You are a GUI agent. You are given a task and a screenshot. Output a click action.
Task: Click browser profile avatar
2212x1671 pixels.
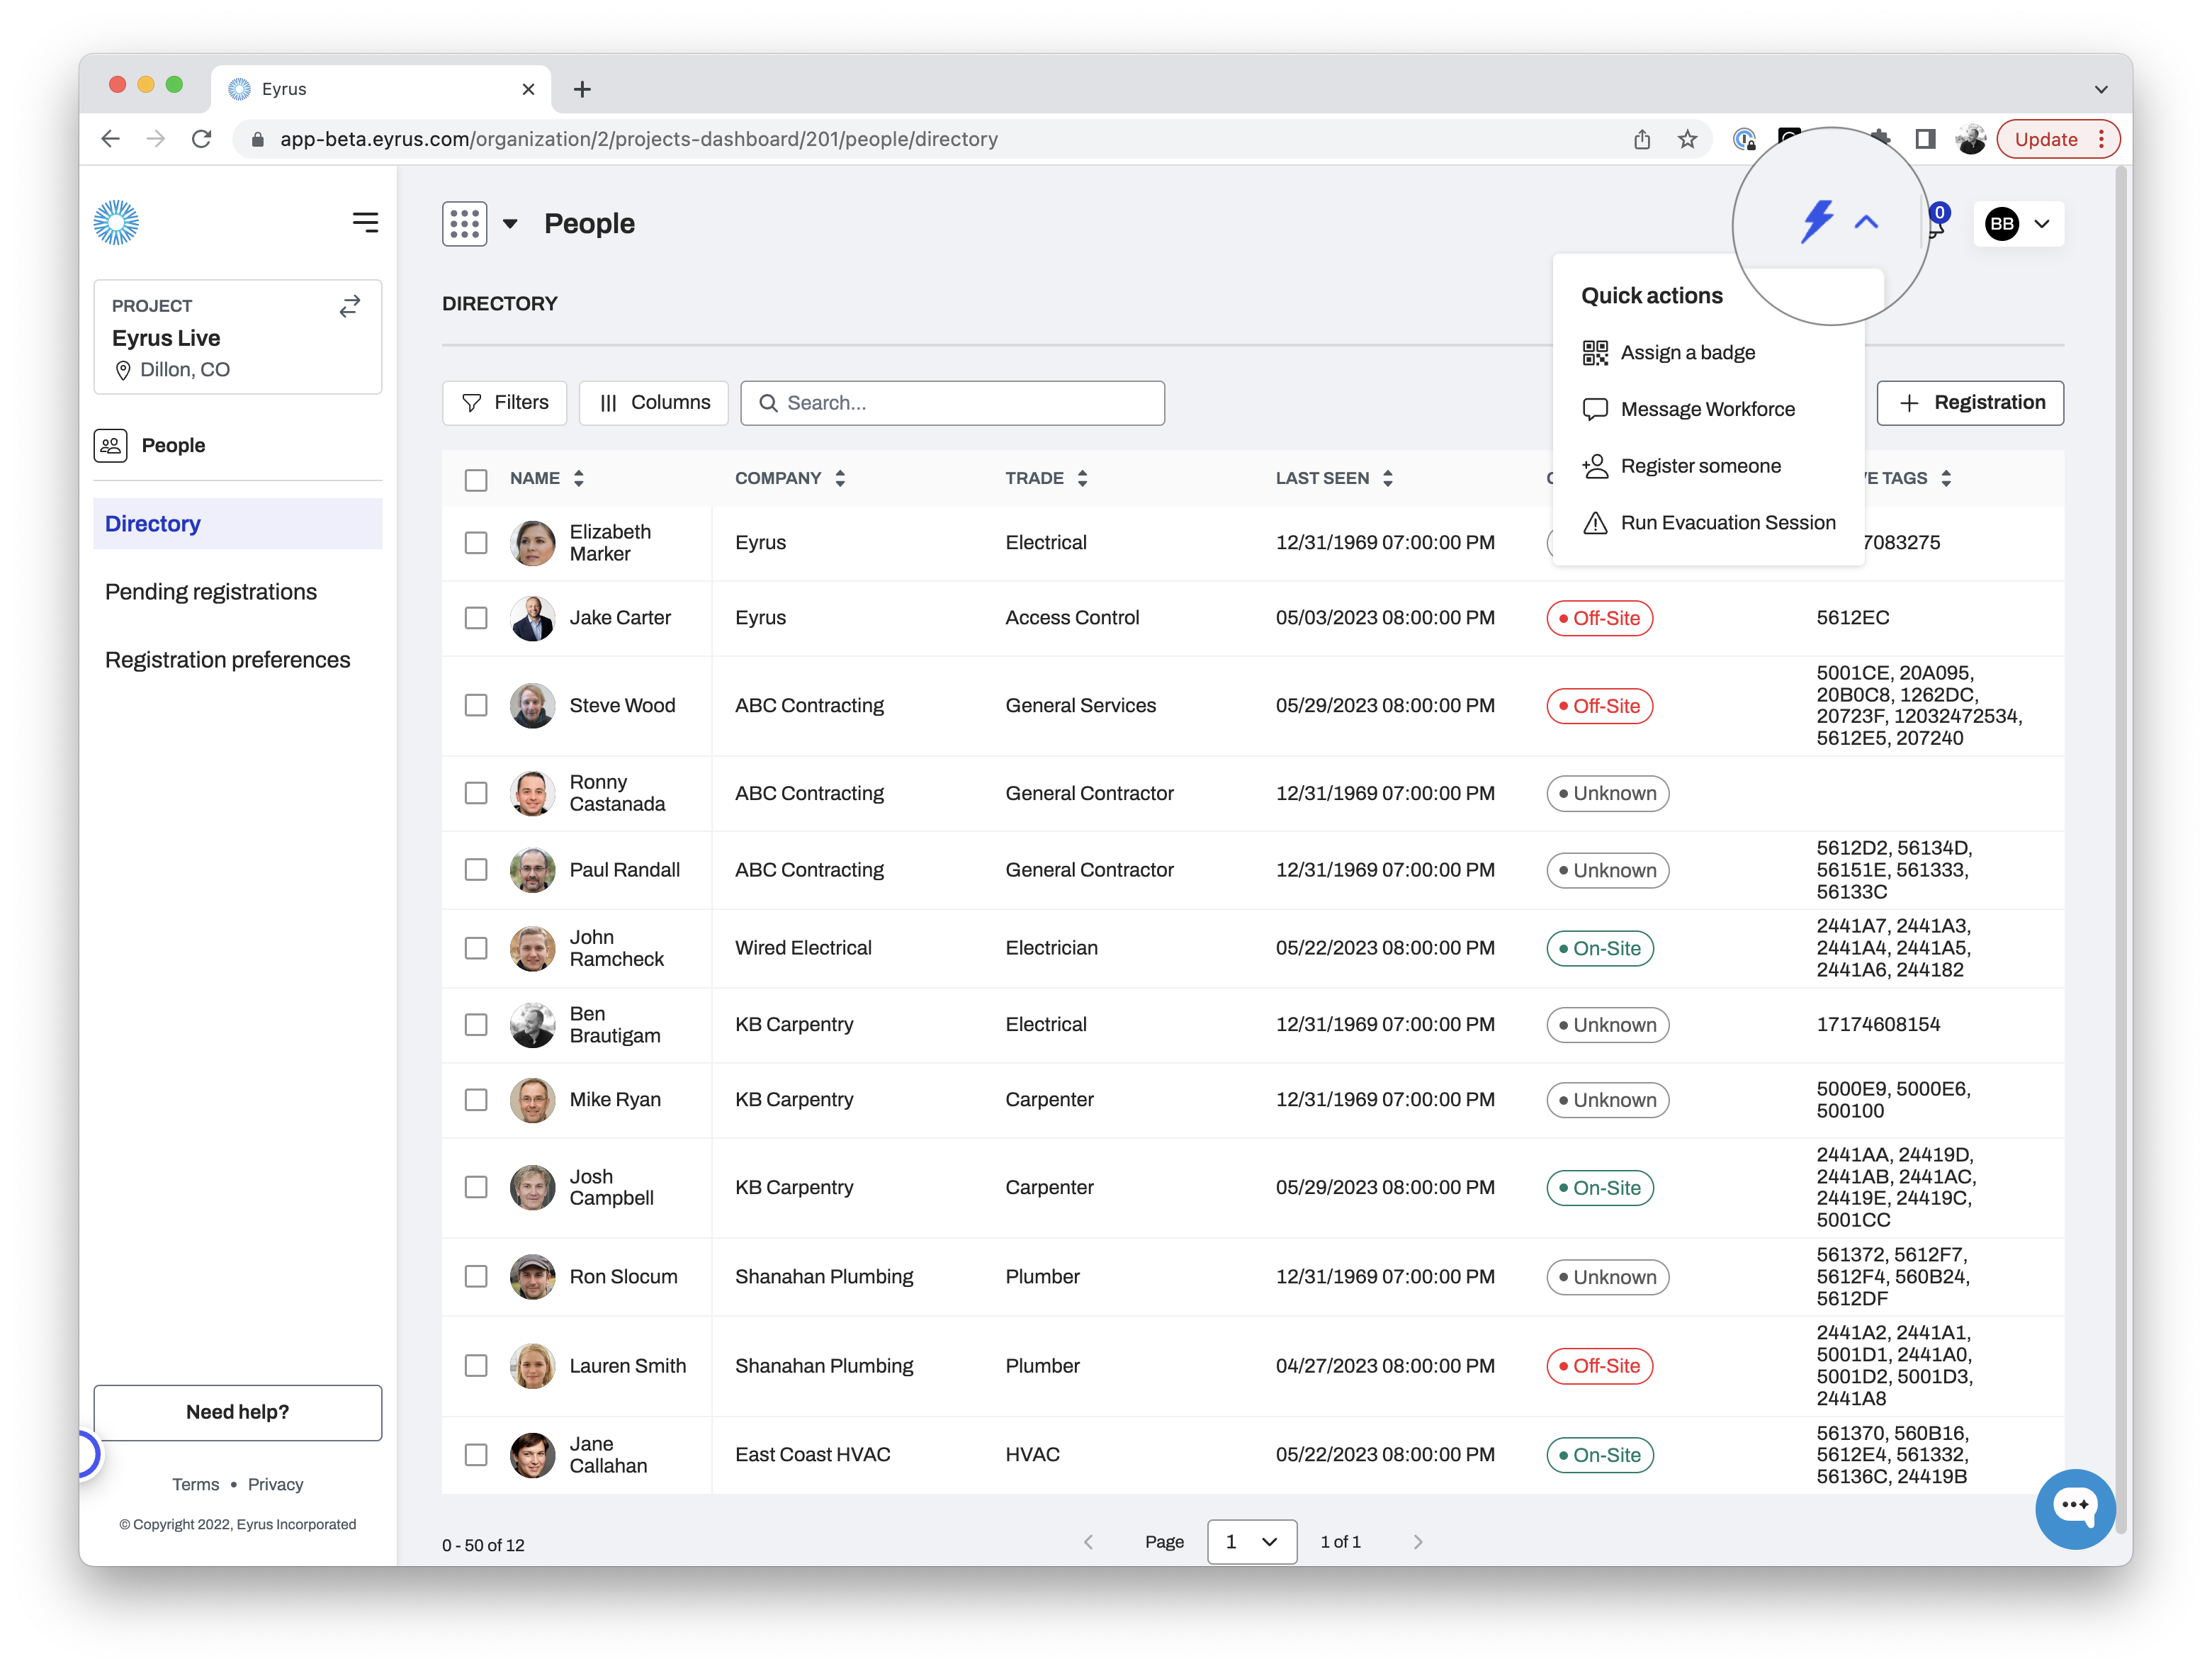coord(1970,139)
